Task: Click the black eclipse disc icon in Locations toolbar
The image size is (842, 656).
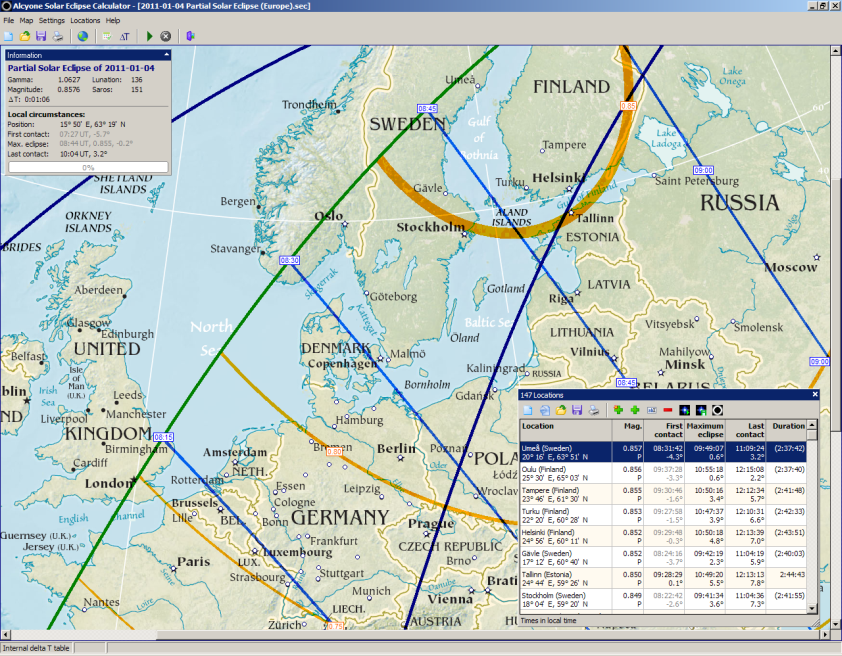Action: (x=717, y=410)
